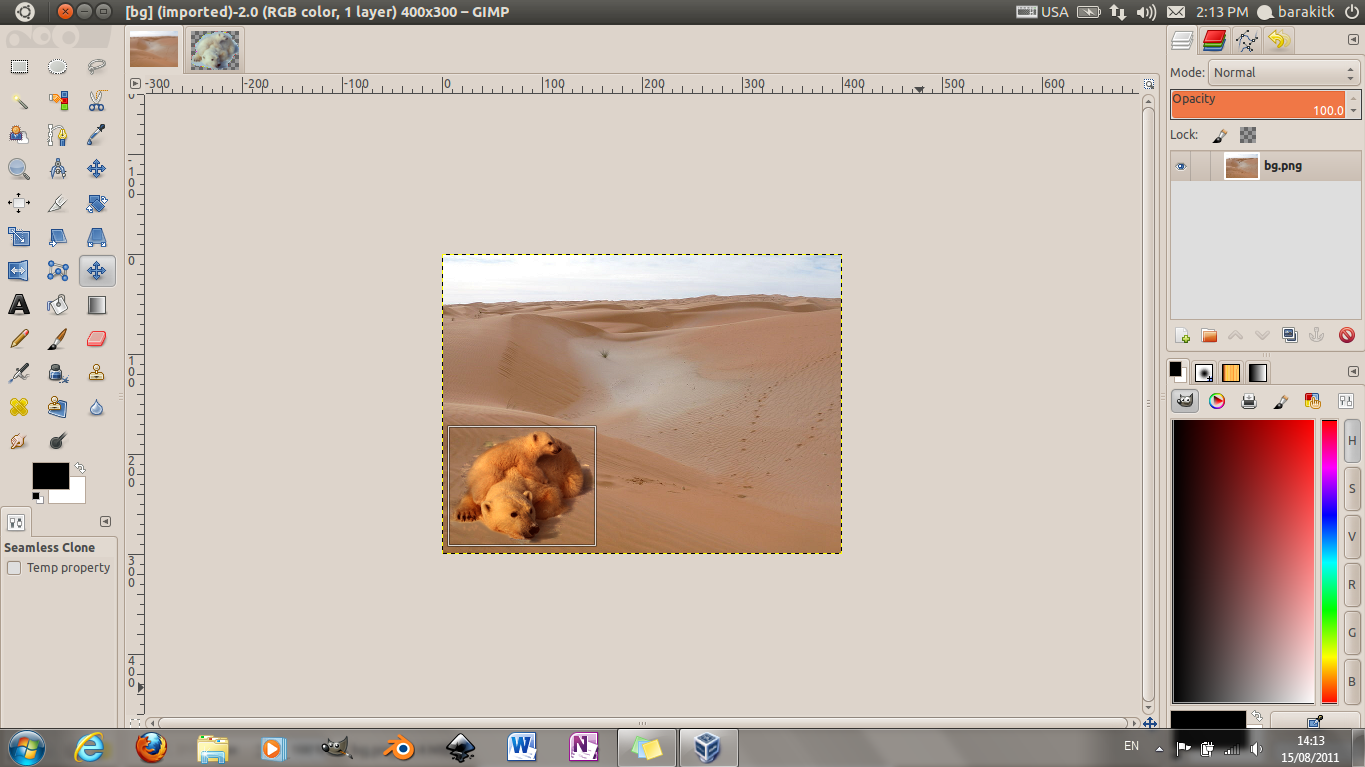The width and height of the screenshot is (1365, 767).
Task: Open the layer Mode dropdown showing Normal
Action: (x=1284, y=73)
